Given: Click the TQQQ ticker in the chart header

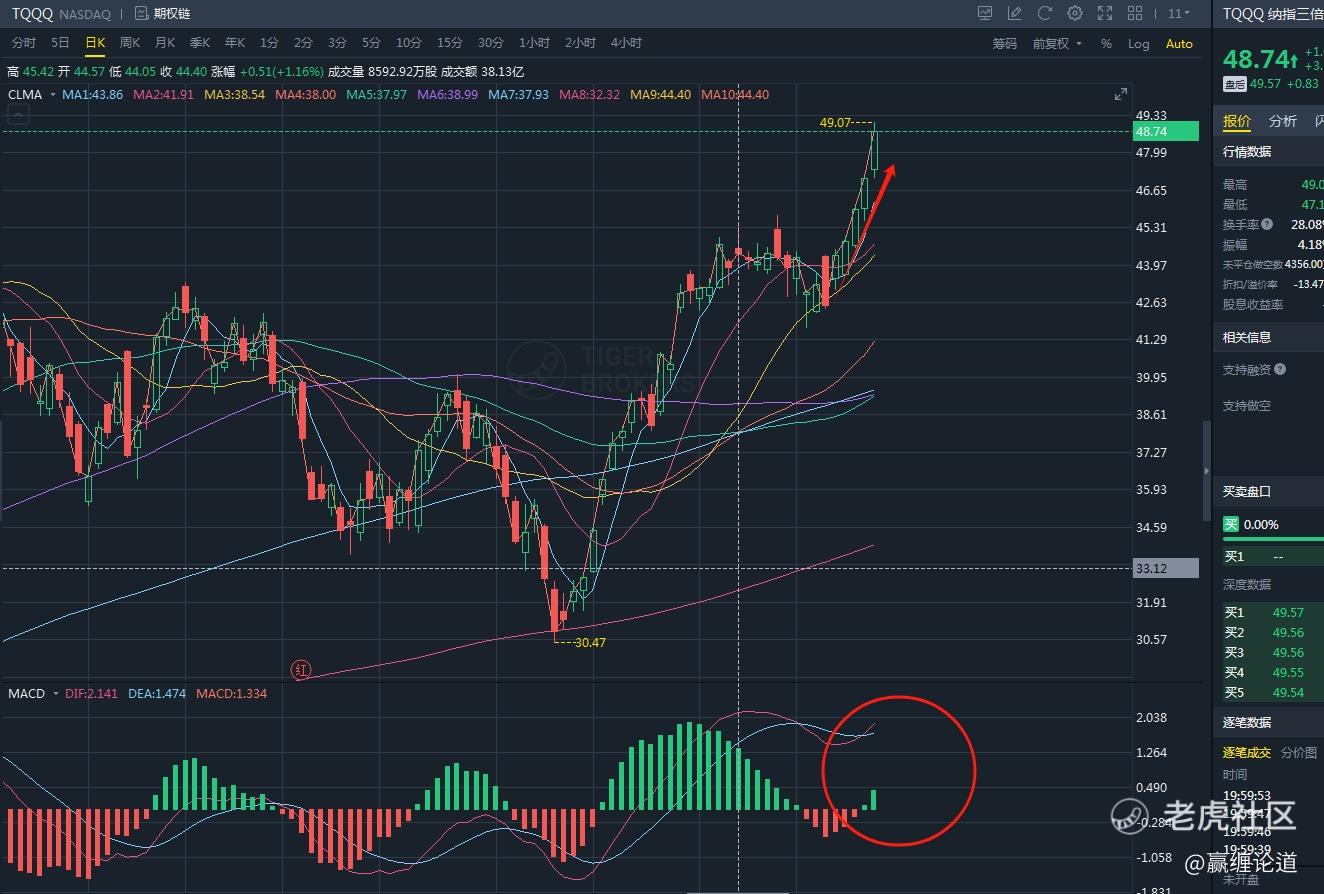Looking at the screenshot, I should pos(33,14).
